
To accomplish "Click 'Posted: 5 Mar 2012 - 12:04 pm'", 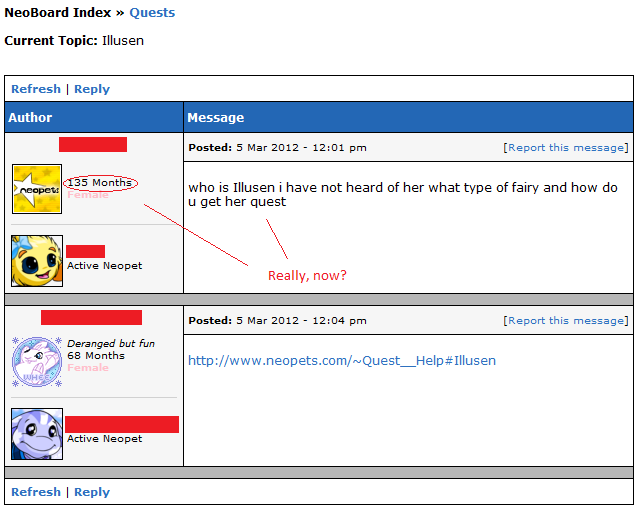I will [277, 320].
